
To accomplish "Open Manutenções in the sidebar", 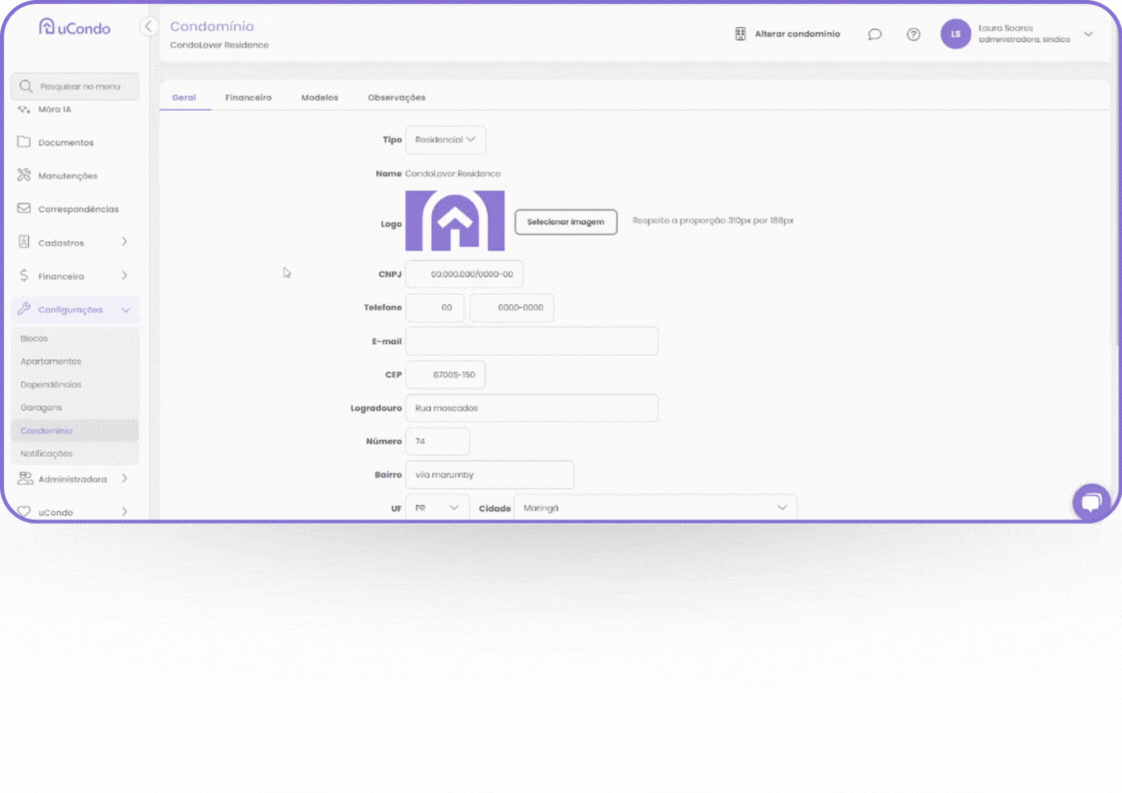I will [x=67, y=176].
